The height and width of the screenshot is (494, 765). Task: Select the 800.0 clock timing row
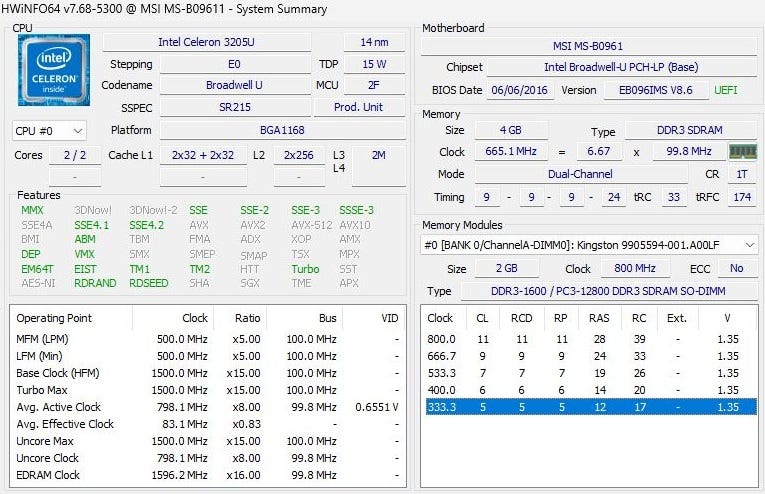590,339
